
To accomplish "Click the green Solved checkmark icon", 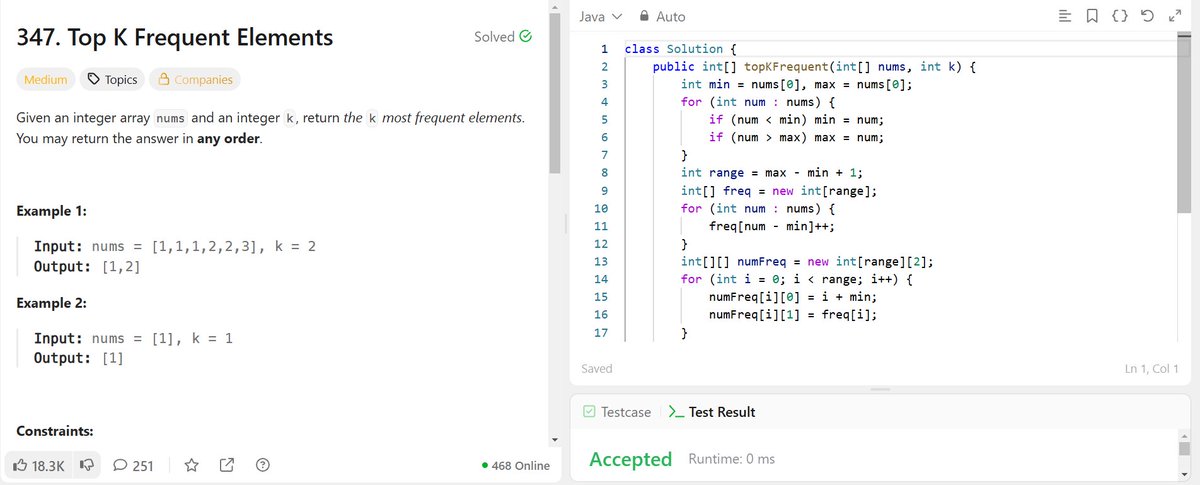I will pyautogui.click(x=526, y=37).
